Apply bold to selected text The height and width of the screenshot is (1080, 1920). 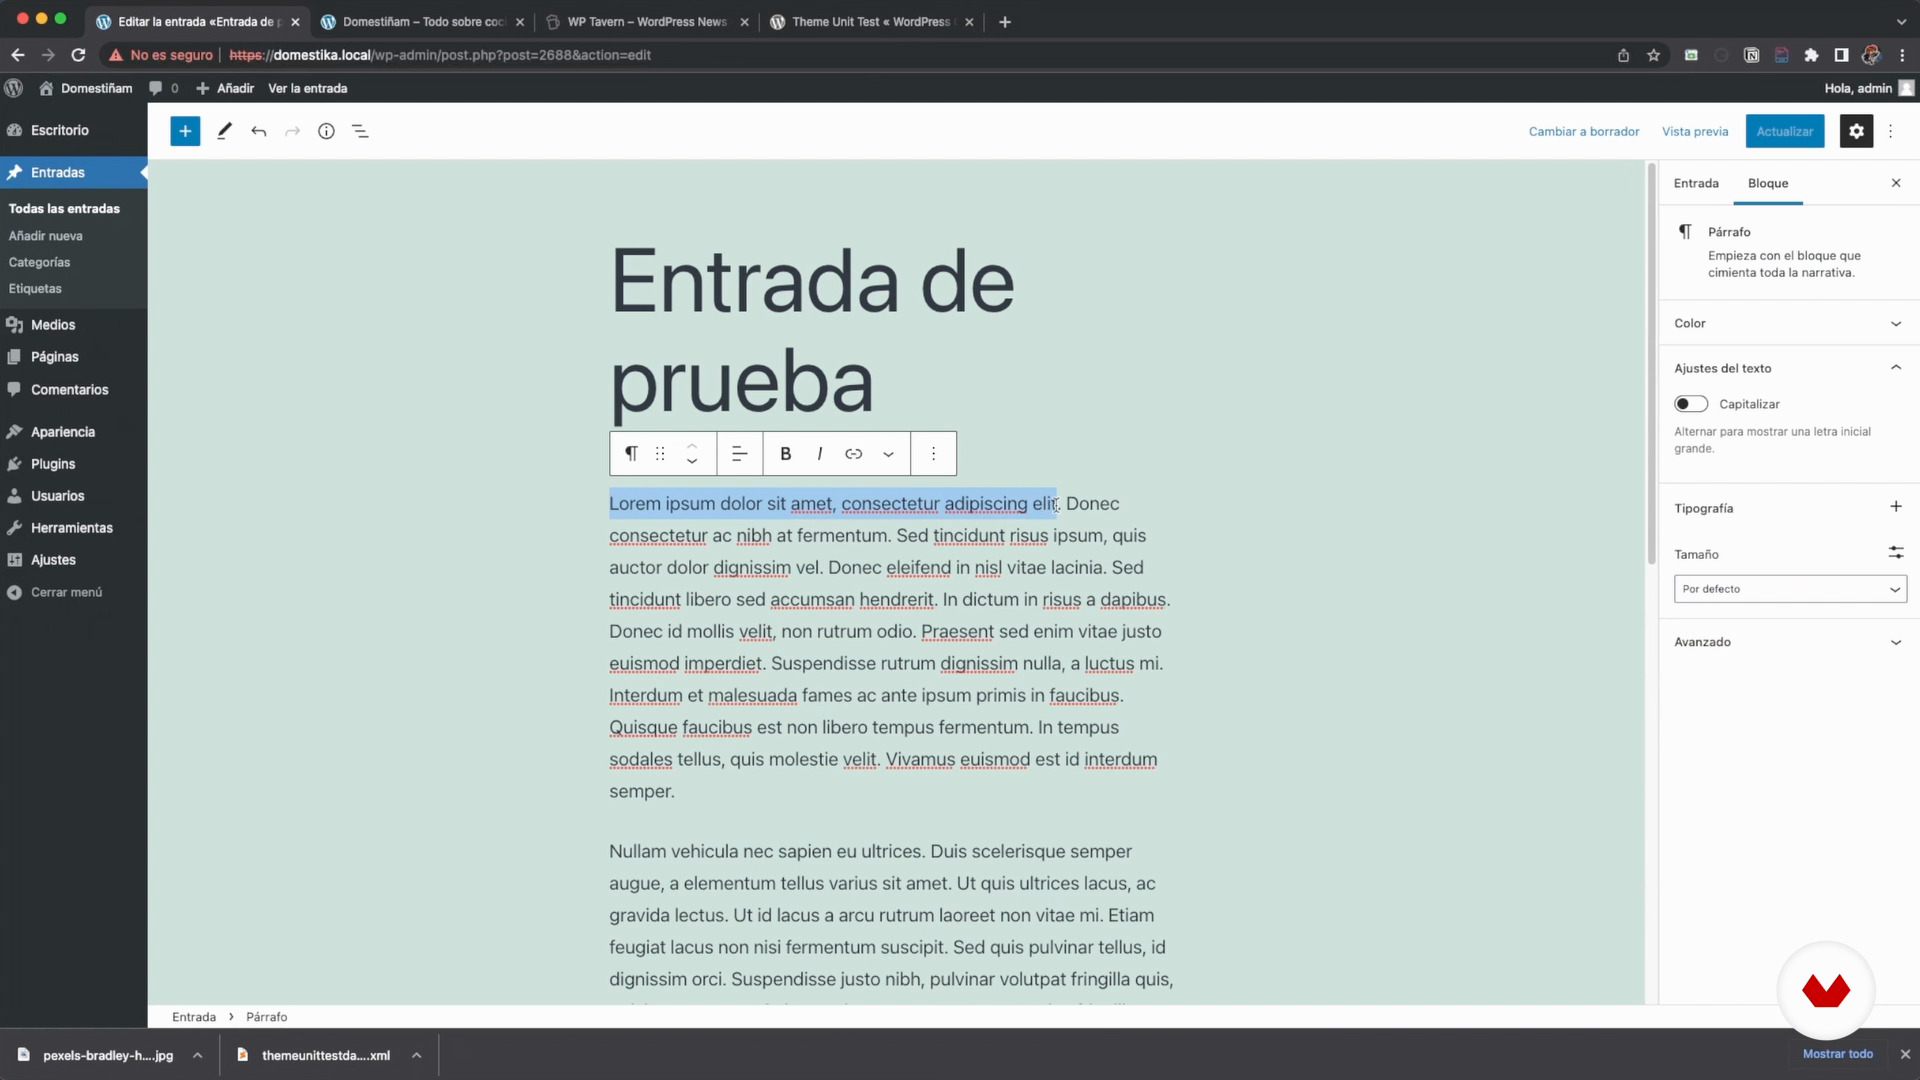point(786,454)
